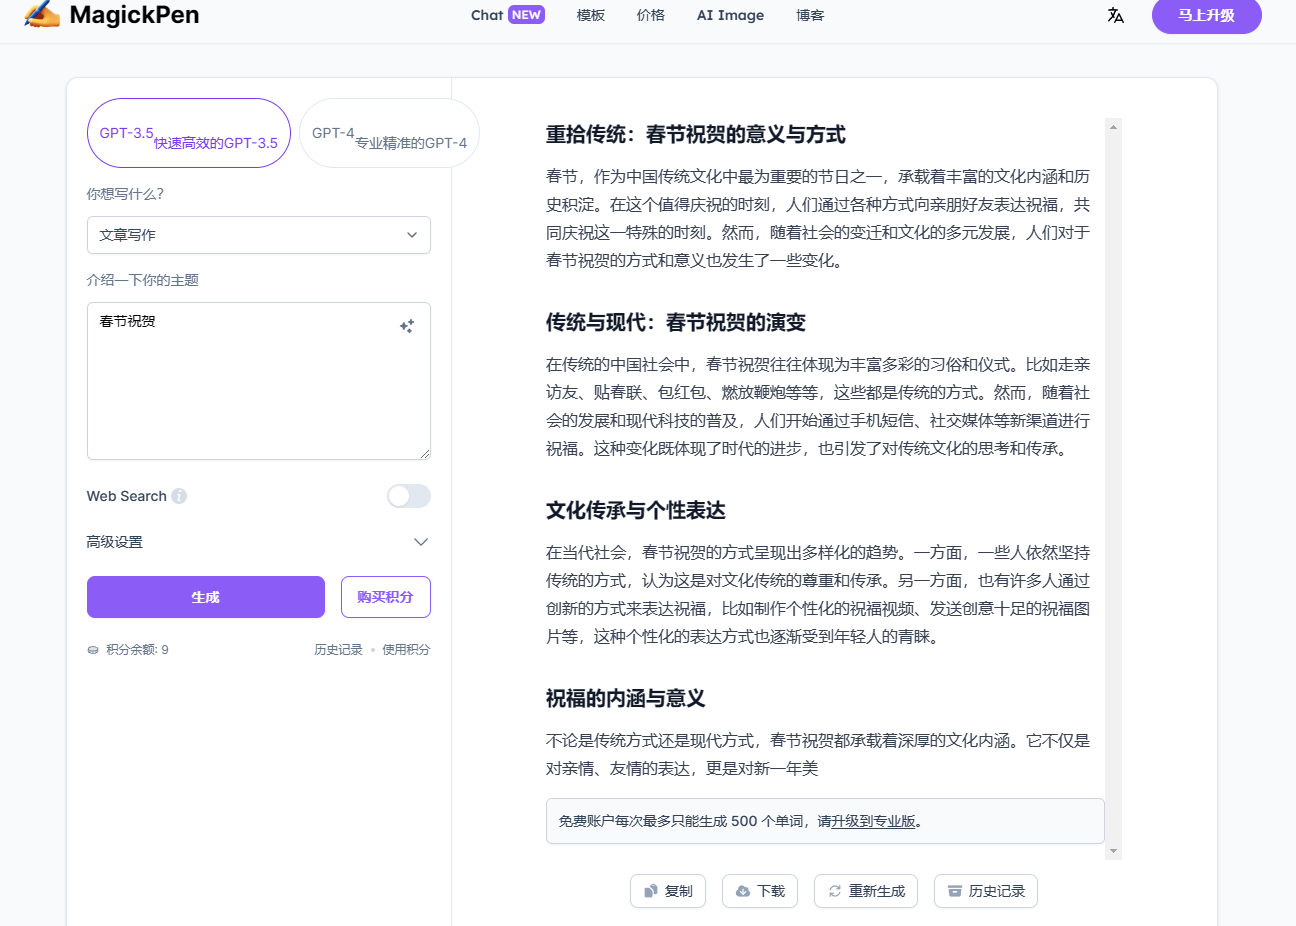
Task: Click the 下载 download button
Action: [760, 891]
